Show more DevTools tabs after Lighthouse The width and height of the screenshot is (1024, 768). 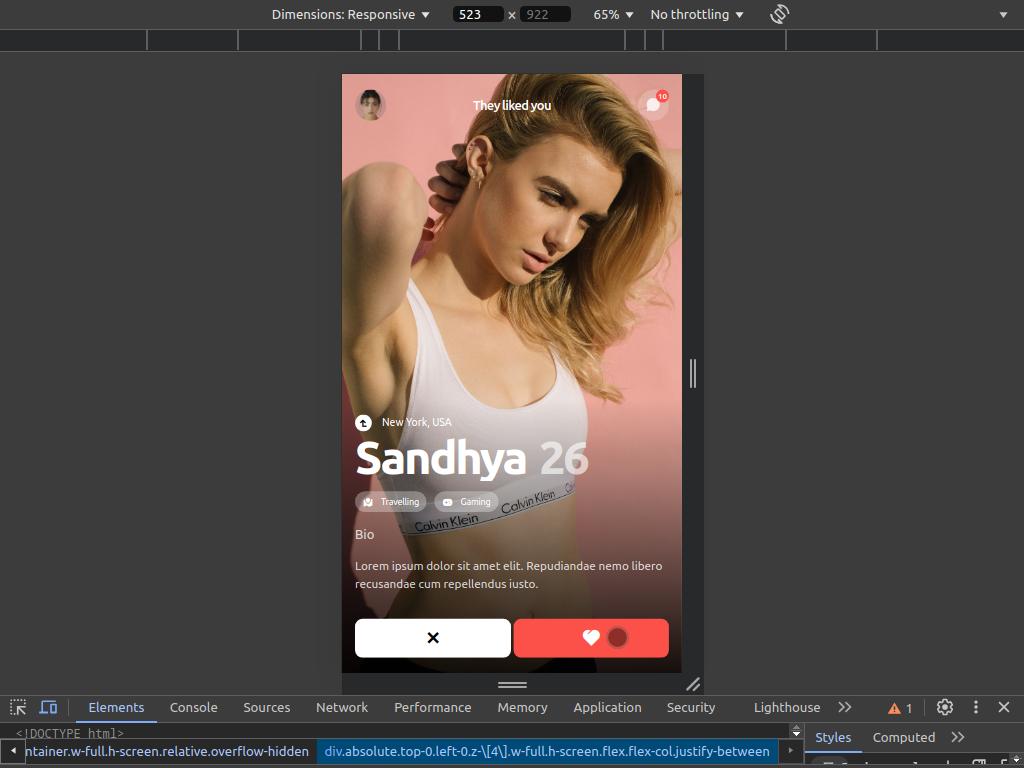(845, 707)
